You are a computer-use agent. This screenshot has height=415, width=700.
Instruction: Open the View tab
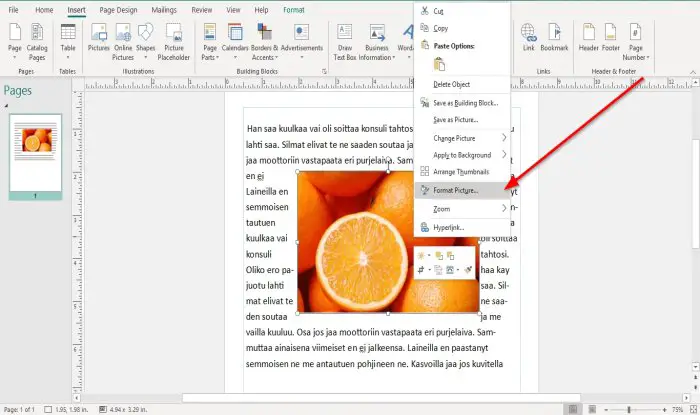point(233,10)
